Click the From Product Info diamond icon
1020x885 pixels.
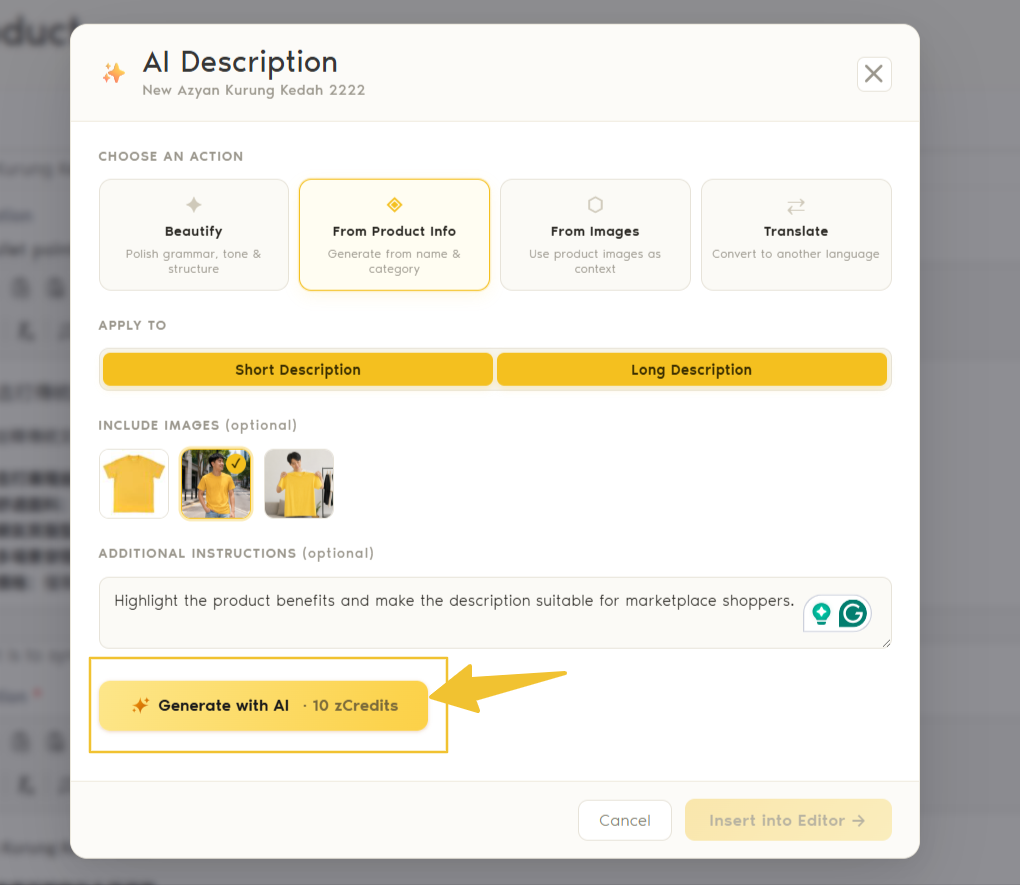pos(394,204)
